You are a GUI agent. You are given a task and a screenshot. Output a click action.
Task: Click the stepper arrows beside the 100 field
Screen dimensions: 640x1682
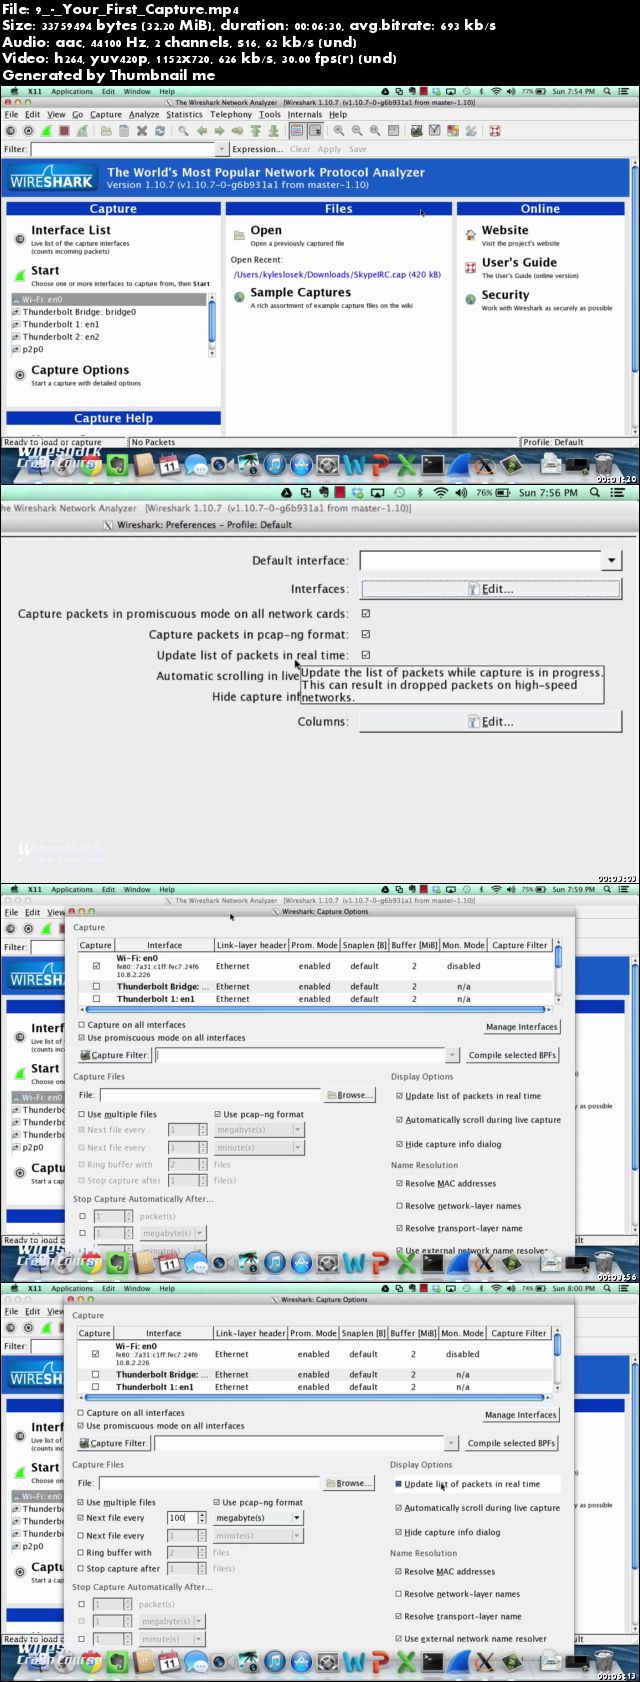203,1518
